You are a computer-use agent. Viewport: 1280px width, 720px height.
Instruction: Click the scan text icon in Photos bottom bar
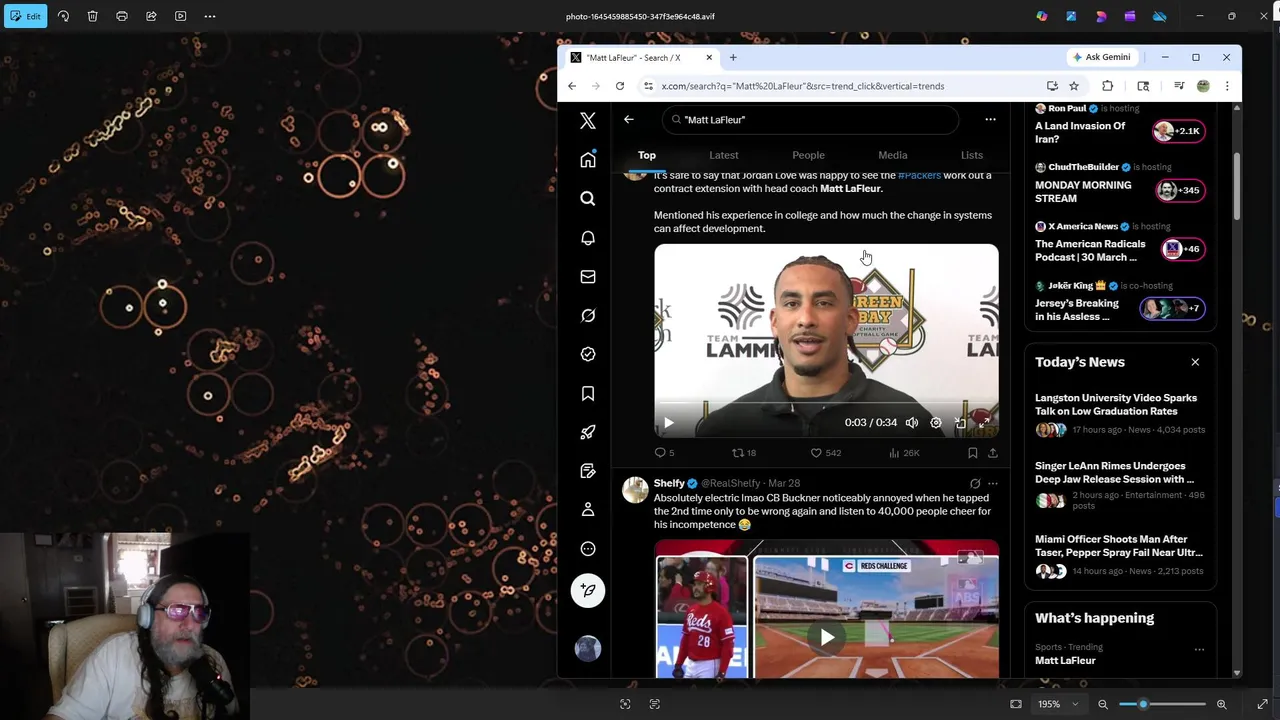(x=655, y=704)
